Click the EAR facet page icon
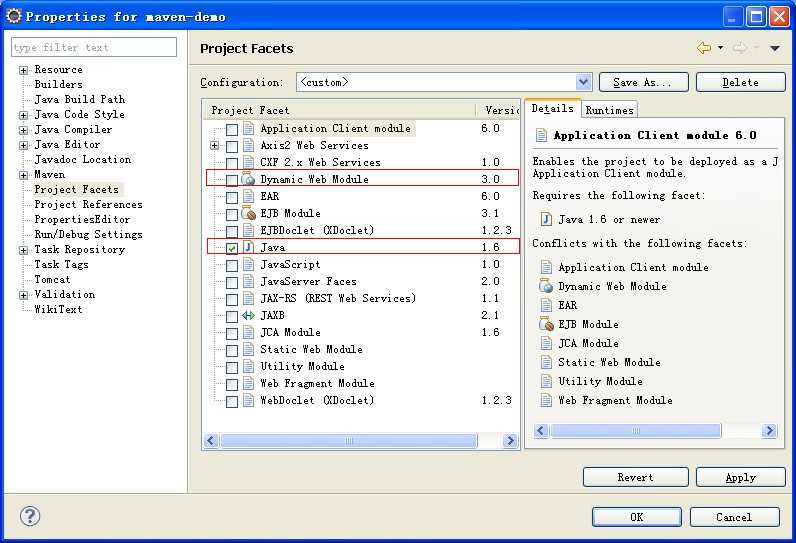796x543 pixels. pos(248,196)
